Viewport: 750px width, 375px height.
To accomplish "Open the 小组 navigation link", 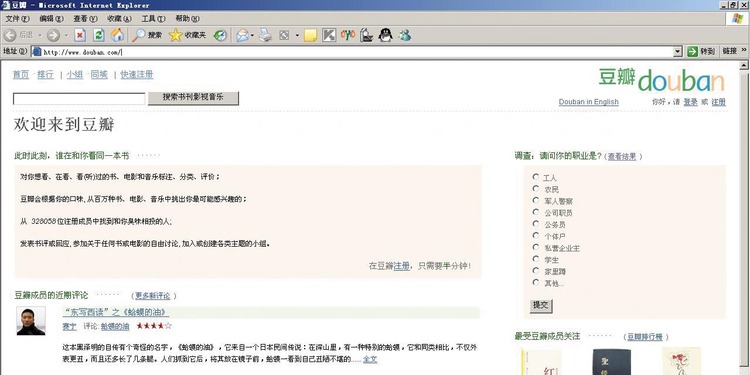I will 75,75.
